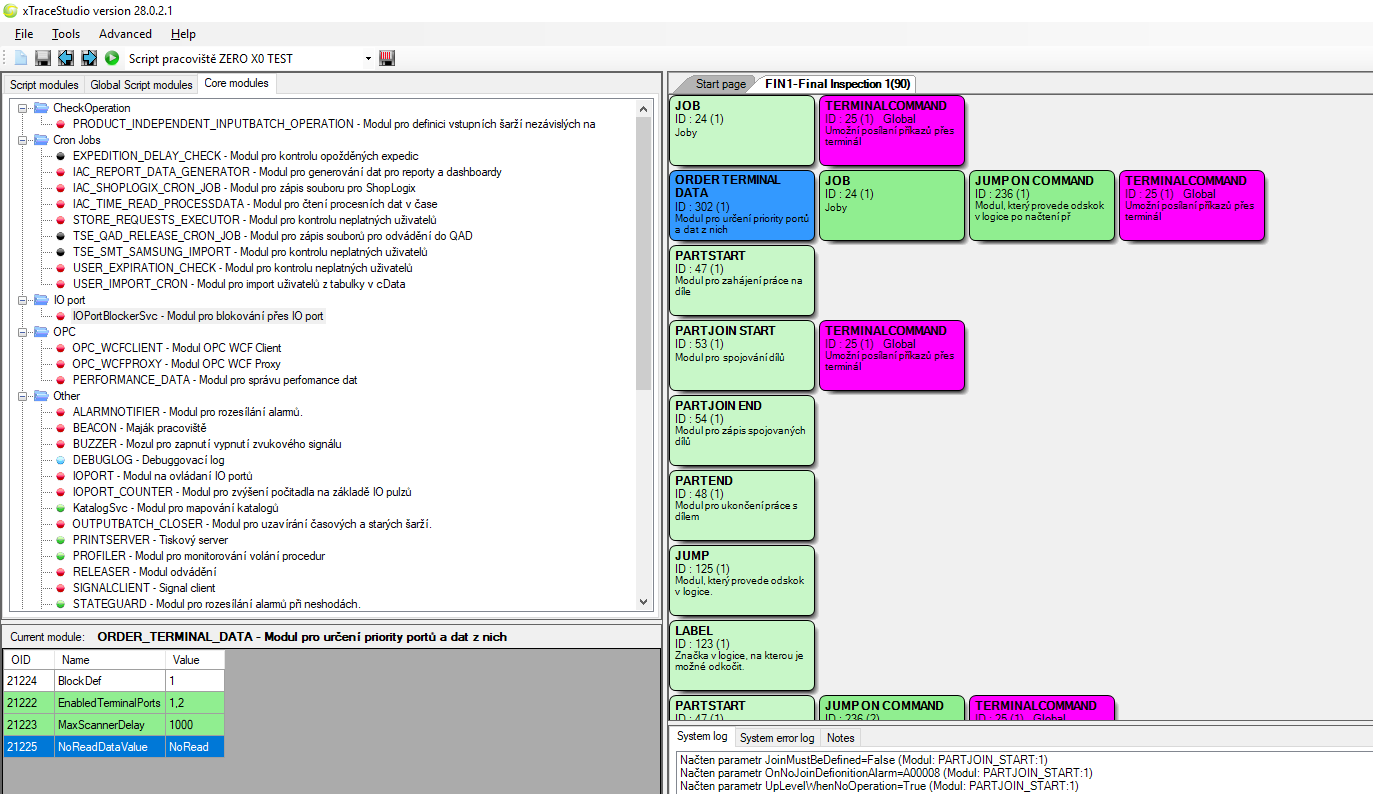Toggle the green status dot beside PRINTSERVER

click(x=61, y=539)
